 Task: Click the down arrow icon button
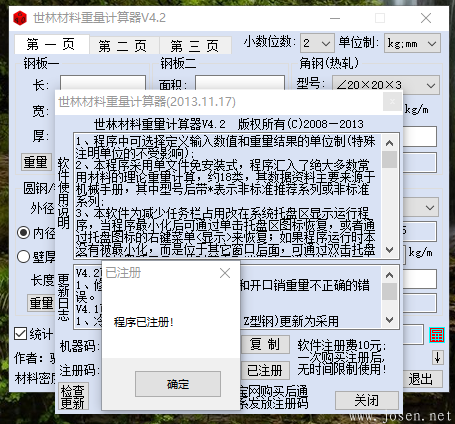pos(437,357)
